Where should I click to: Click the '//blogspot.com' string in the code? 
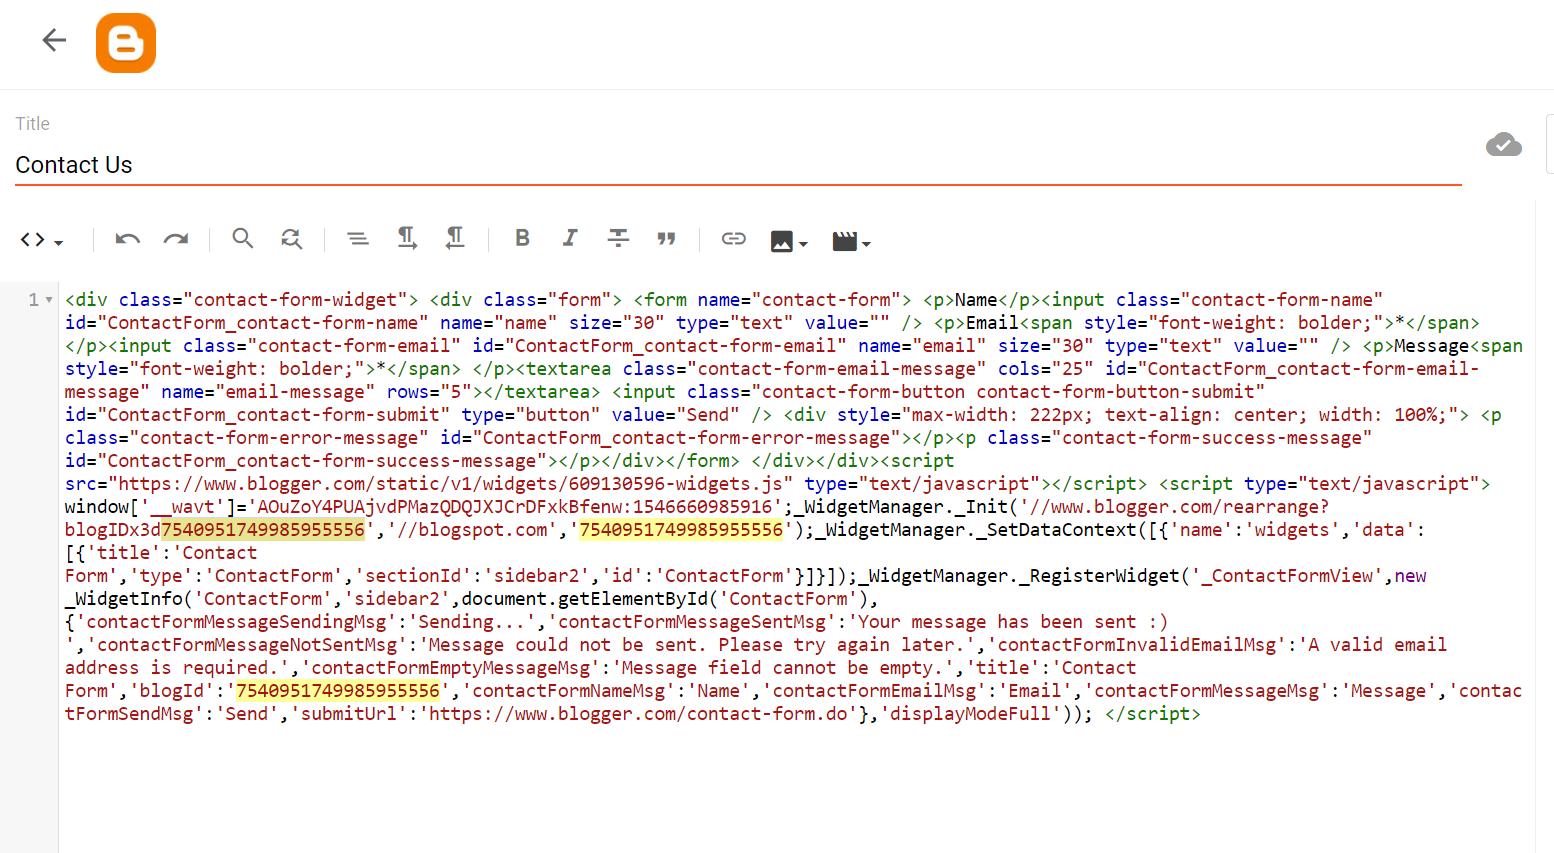tap(473, 530)
